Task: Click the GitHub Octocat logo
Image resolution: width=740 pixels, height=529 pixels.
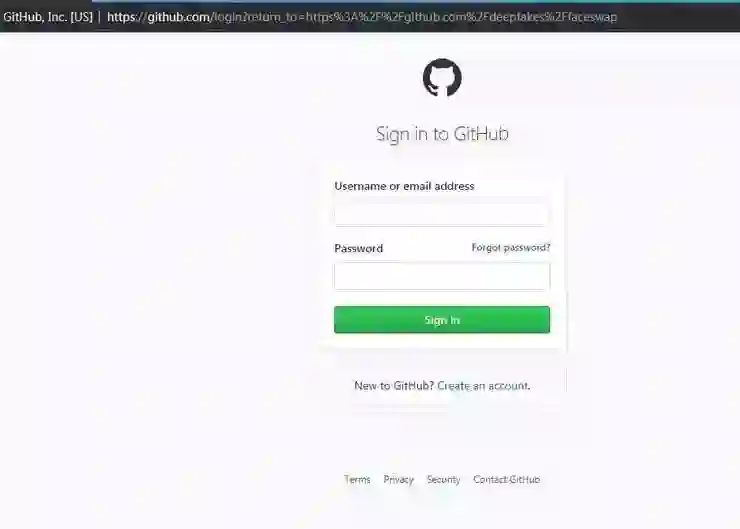Action: click(442, 77)
